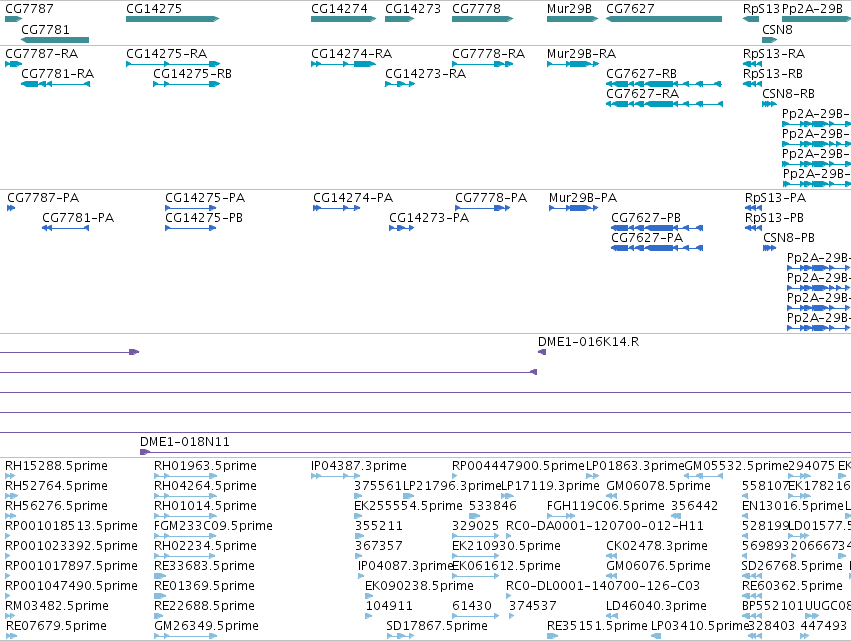The image size is (851, 641).
Task: Click EST IP04387.3prime
Action: [335, 476]
